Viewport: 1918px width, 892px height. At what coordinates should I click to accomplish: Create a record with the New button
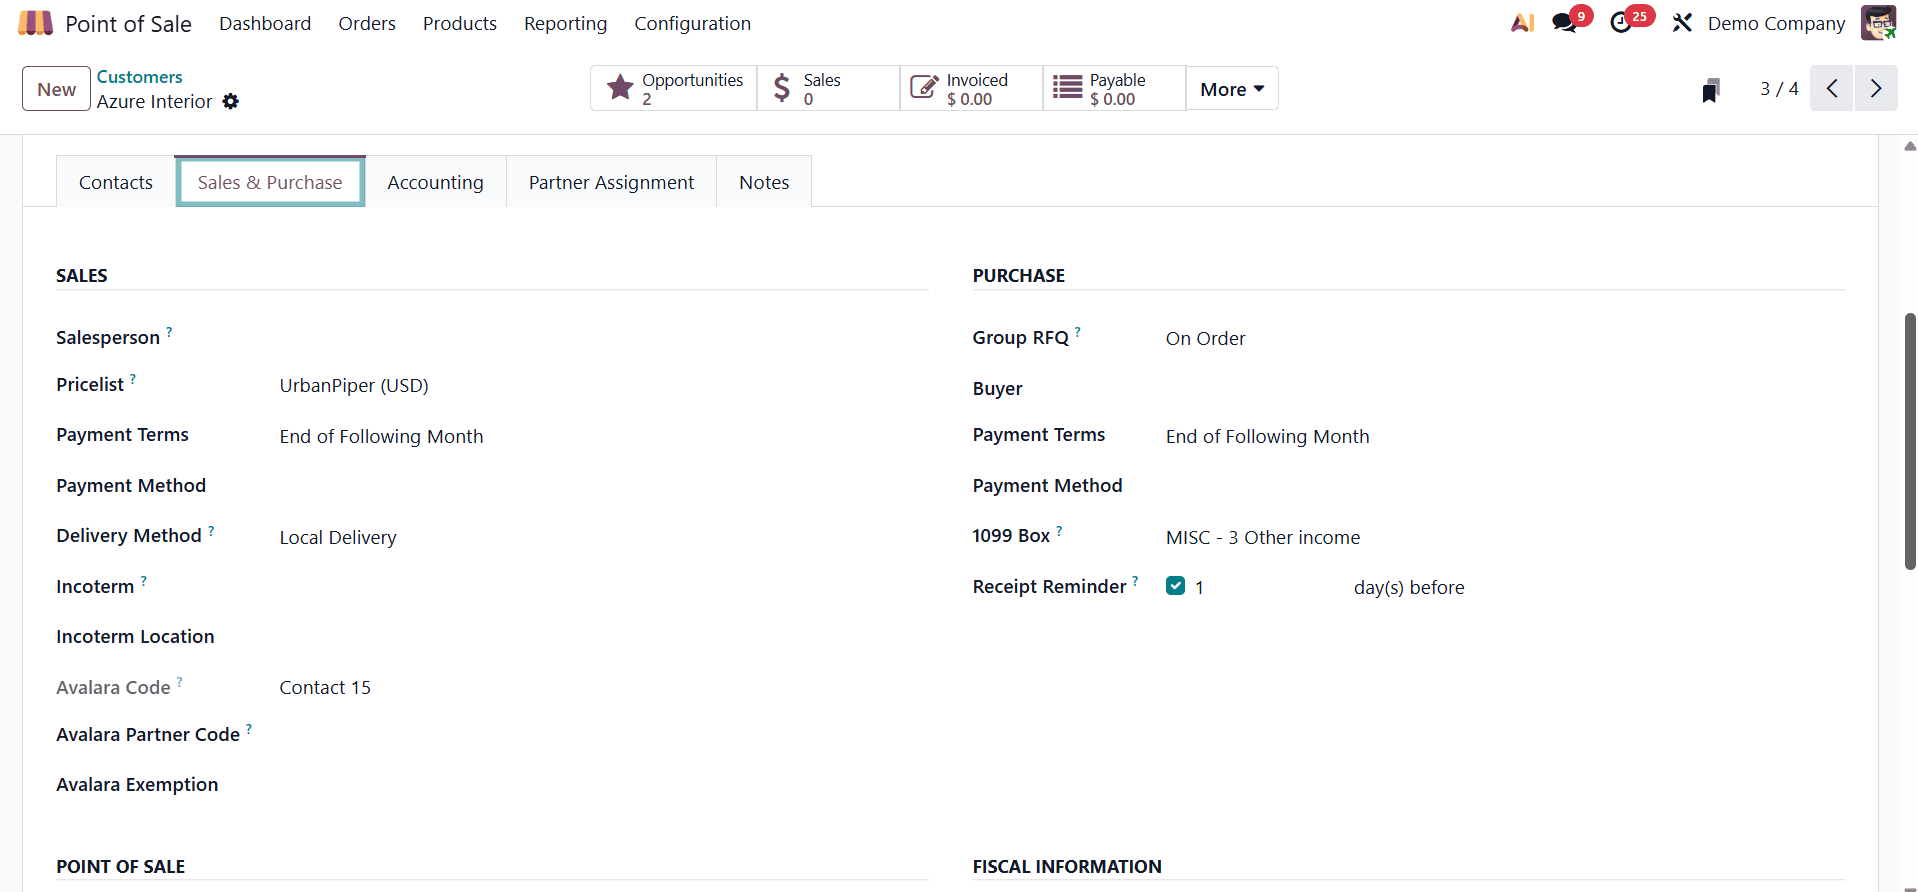point(55,88)
